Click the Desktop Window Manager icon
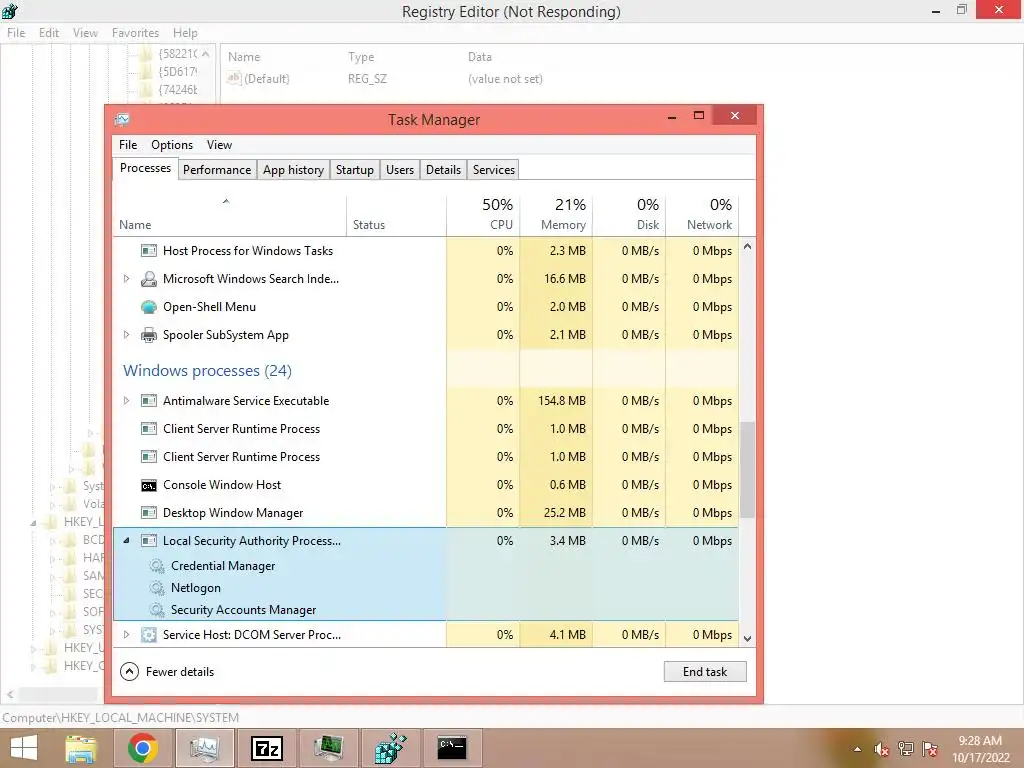Screen dimensions: 1024x768 tap(149, 513)
